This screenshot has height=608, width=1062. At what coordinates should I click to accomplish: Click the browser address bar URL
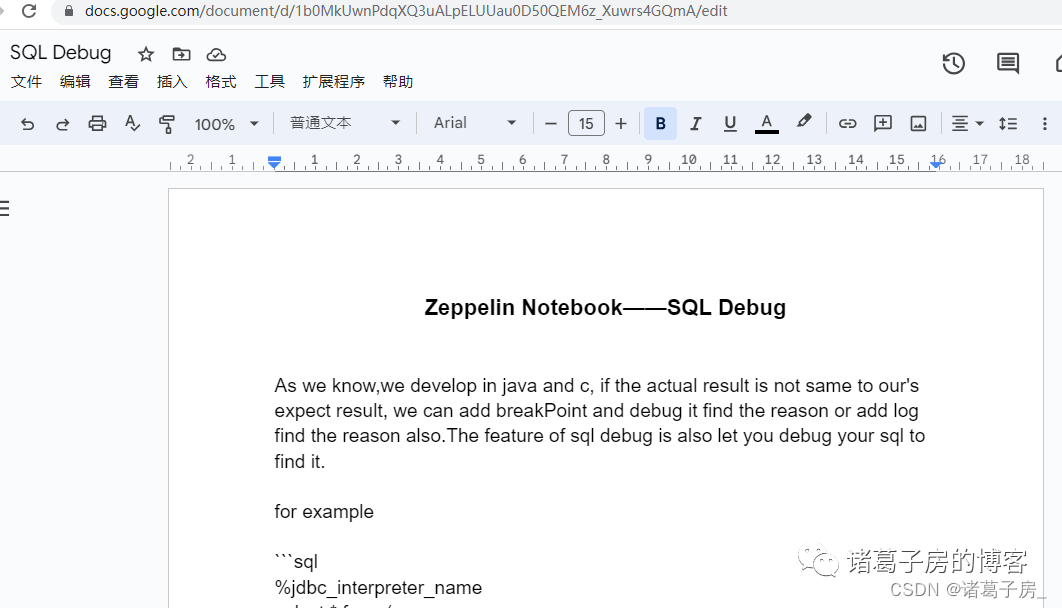406,11
